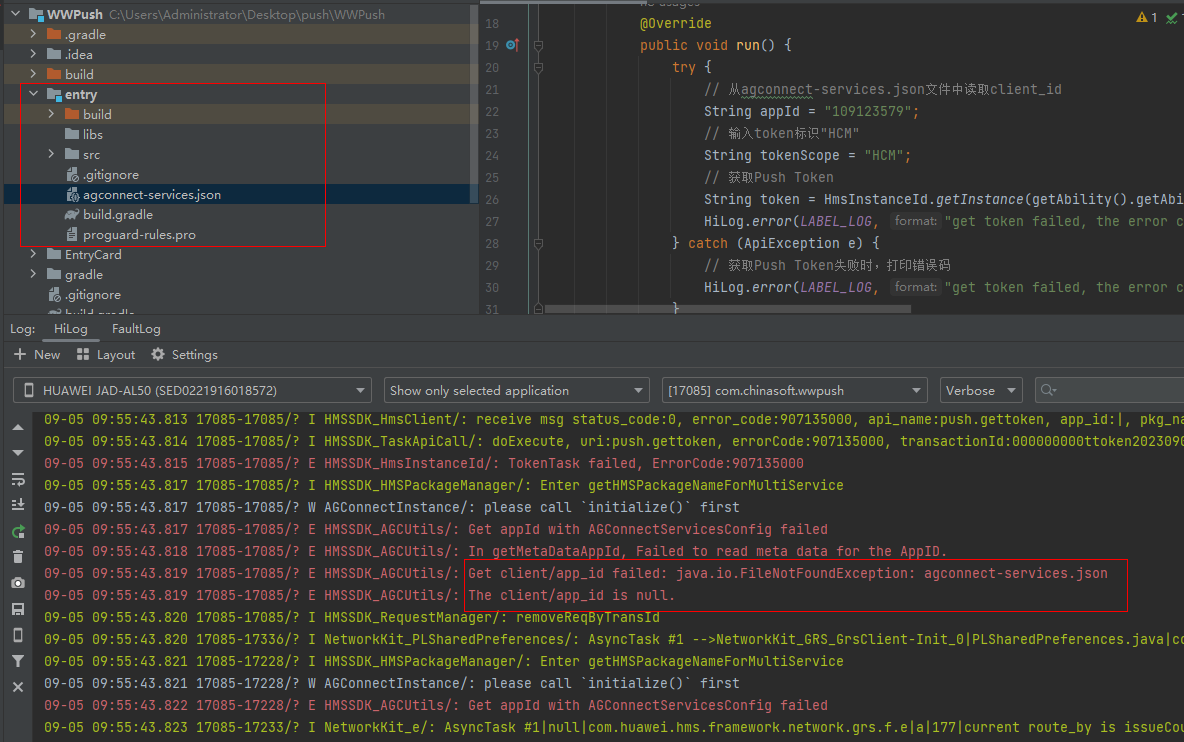This screenshot has height=742, width=1184.
Task: Collapse the run() method fold marker on line 19
Action: (538, 45)
